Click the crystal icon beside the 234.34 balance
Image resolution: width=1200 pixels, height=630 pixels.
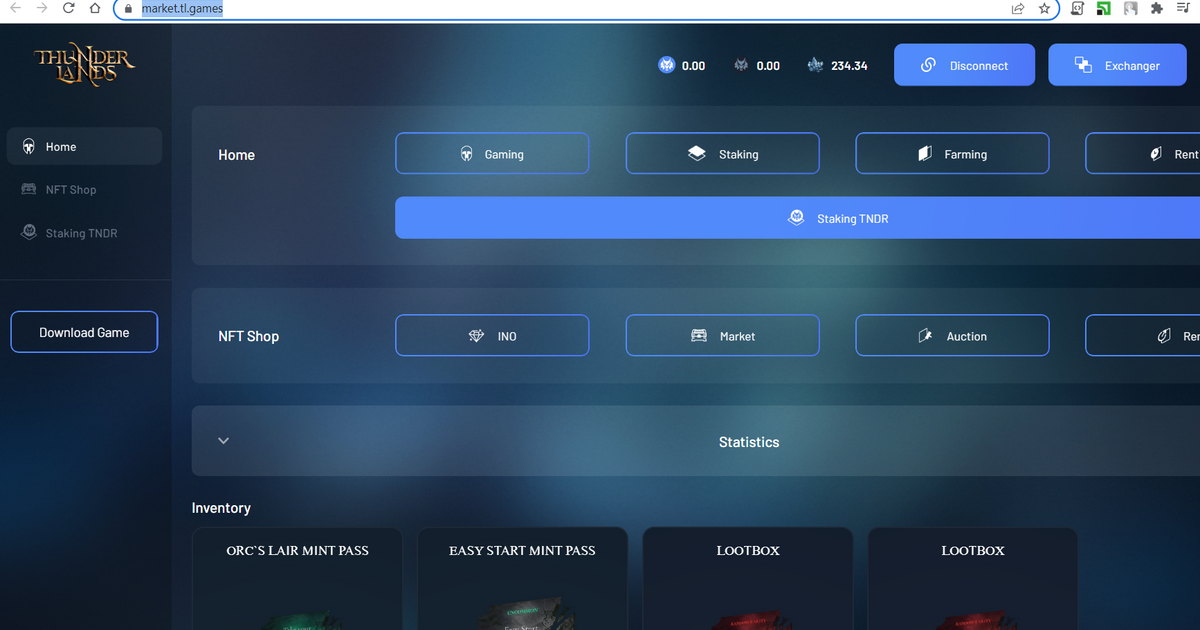click(816, 65)
